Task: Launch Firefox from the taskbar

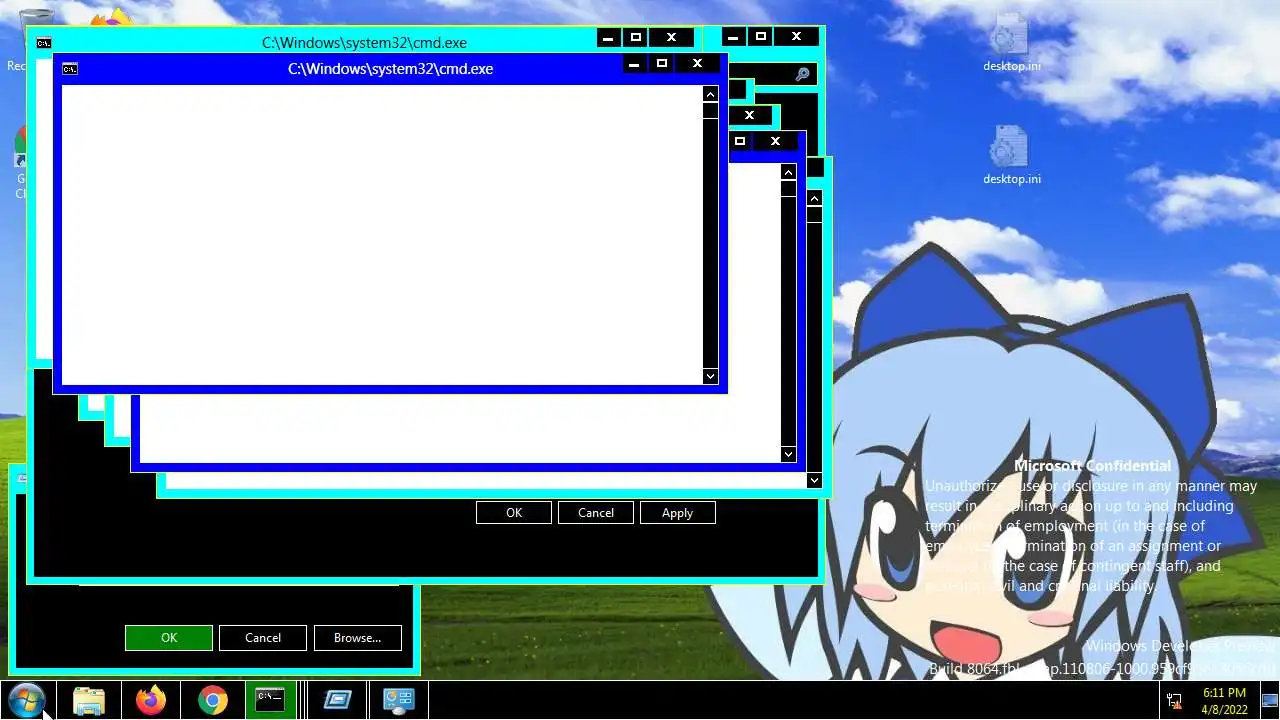Action: [x=151, y=700]
